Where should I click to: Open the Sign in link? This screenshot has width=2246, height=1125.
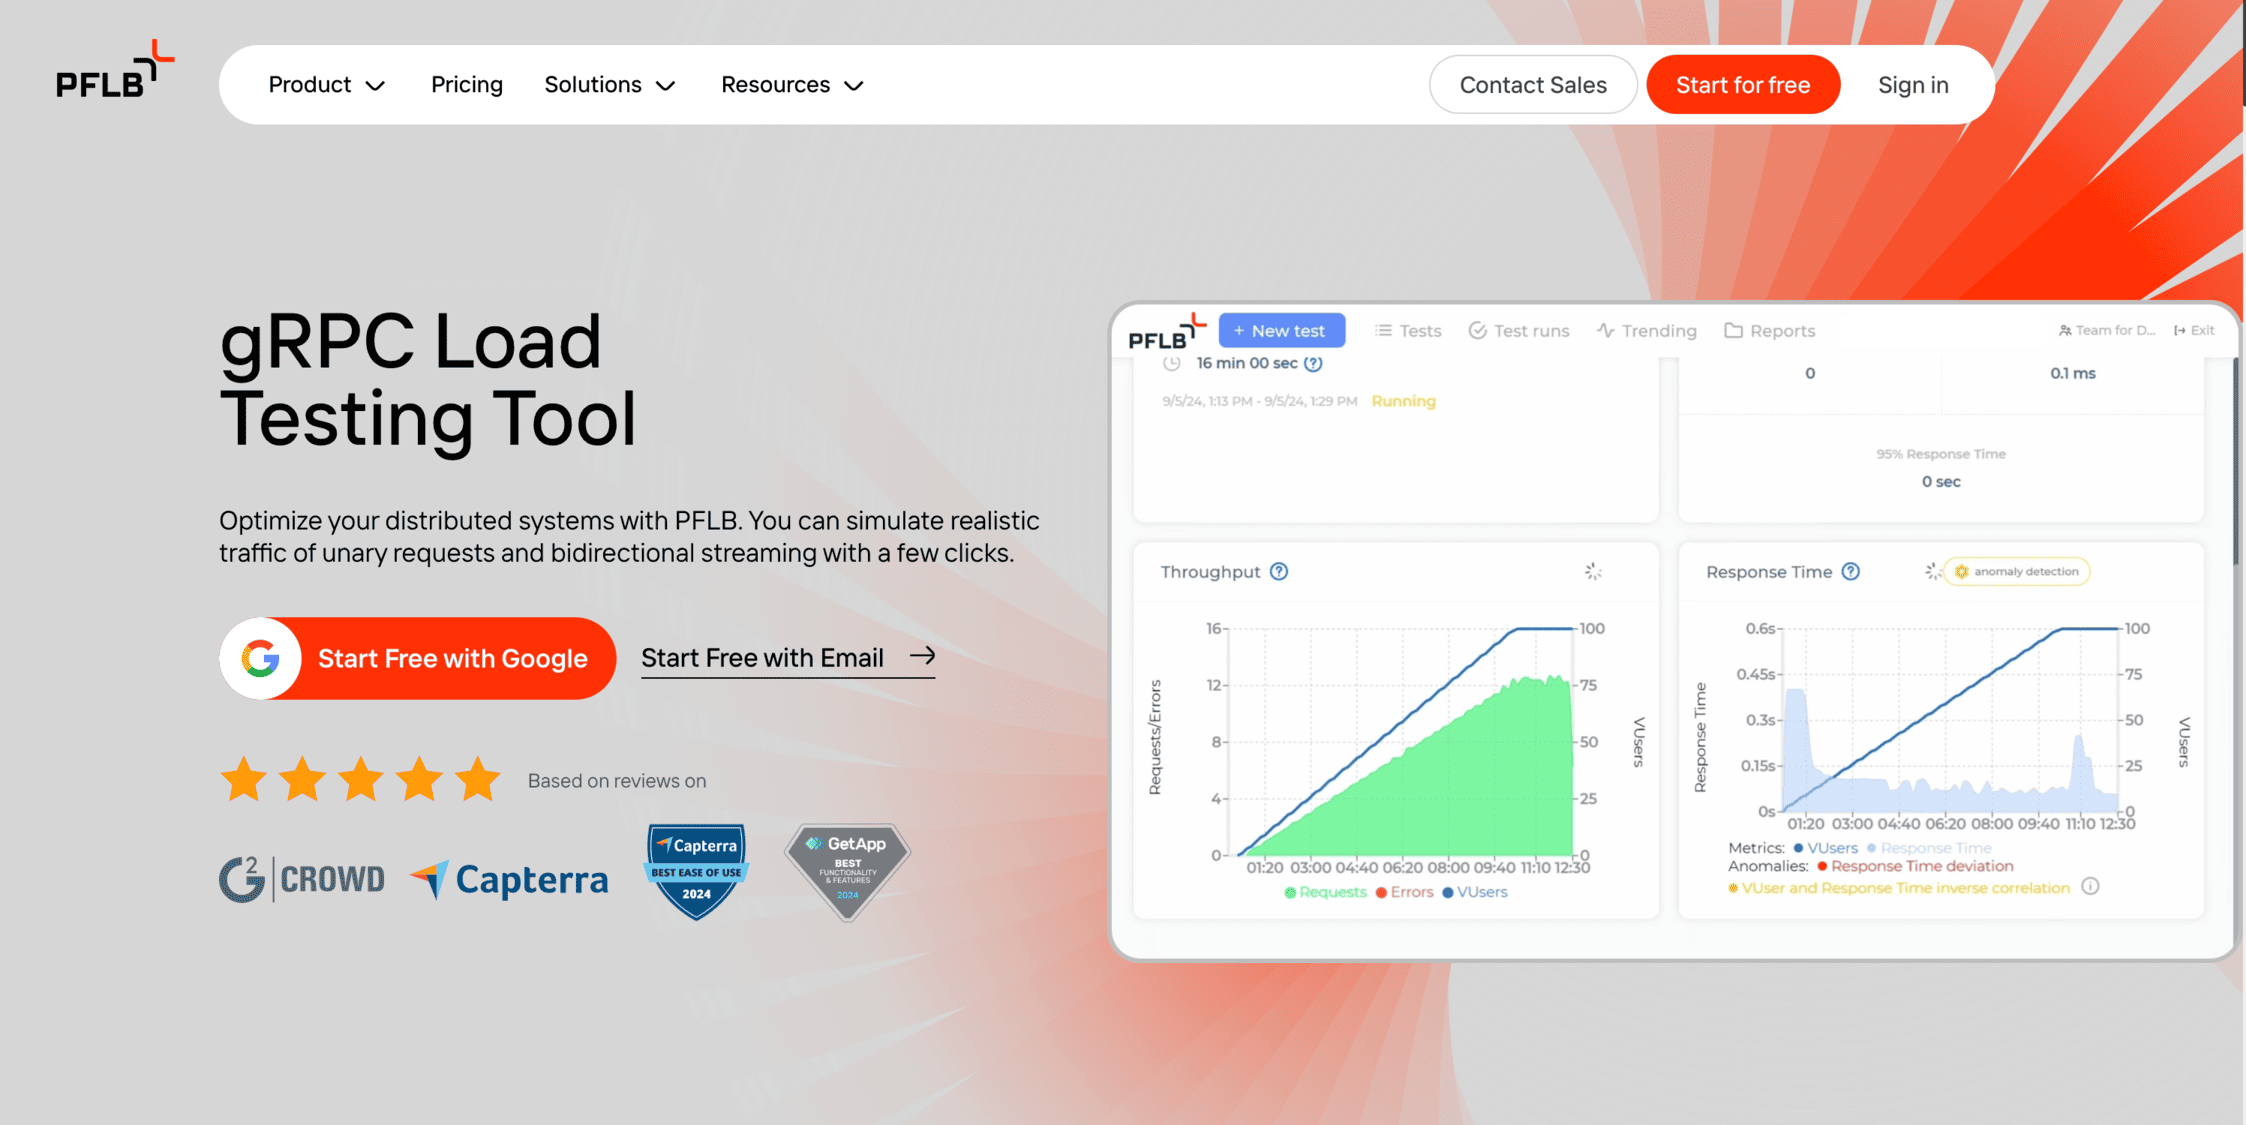pyautogui.click(x=1912, y=85)
